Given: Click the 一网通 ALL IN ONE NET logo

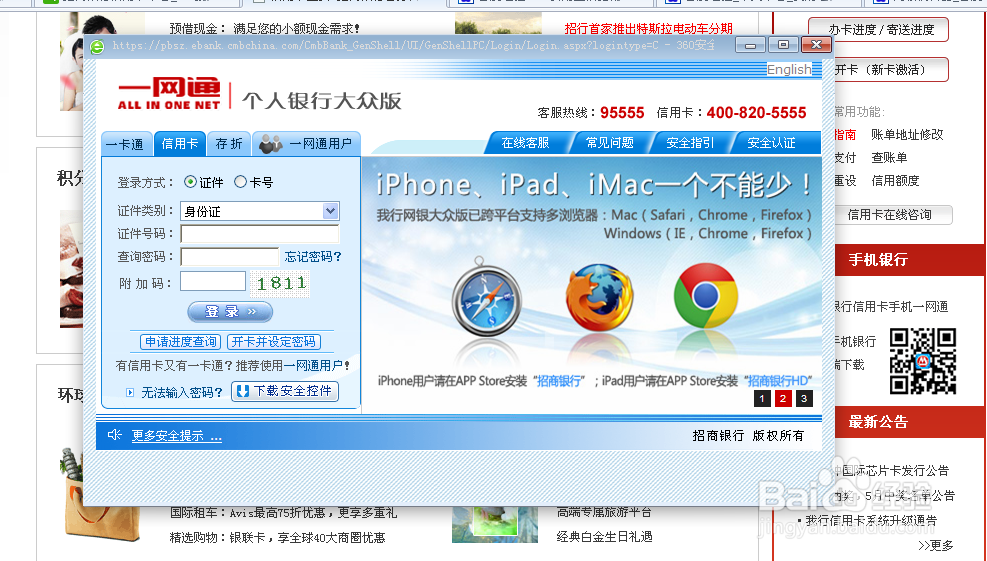Looking at the screenshot, I should pyautogui.click(x=169, y=94).
